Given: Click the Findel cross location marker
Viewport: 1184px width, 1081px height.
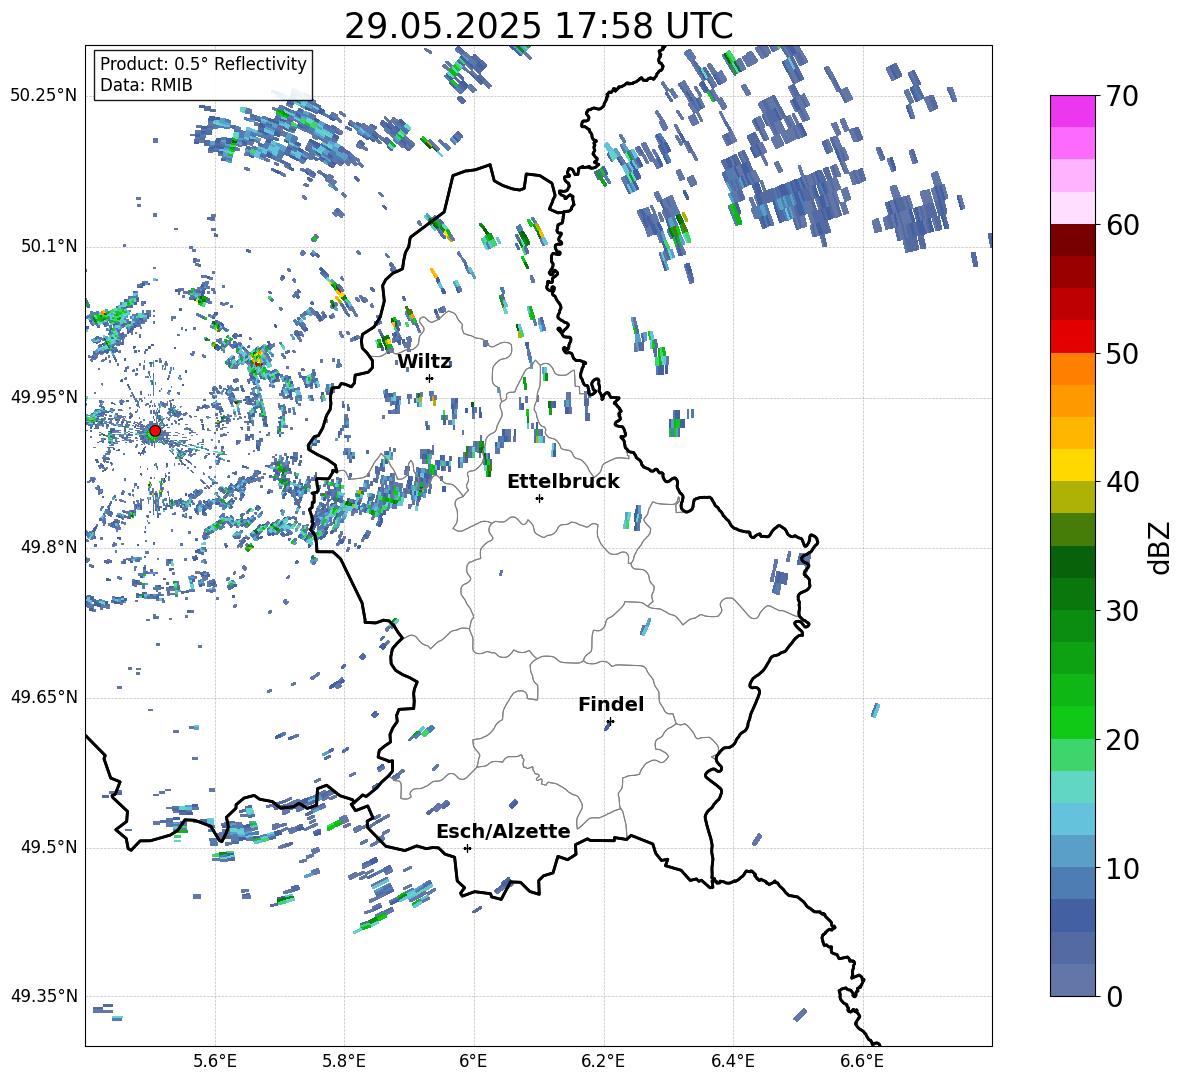Looking at the screenshot, I should (610, 722).
